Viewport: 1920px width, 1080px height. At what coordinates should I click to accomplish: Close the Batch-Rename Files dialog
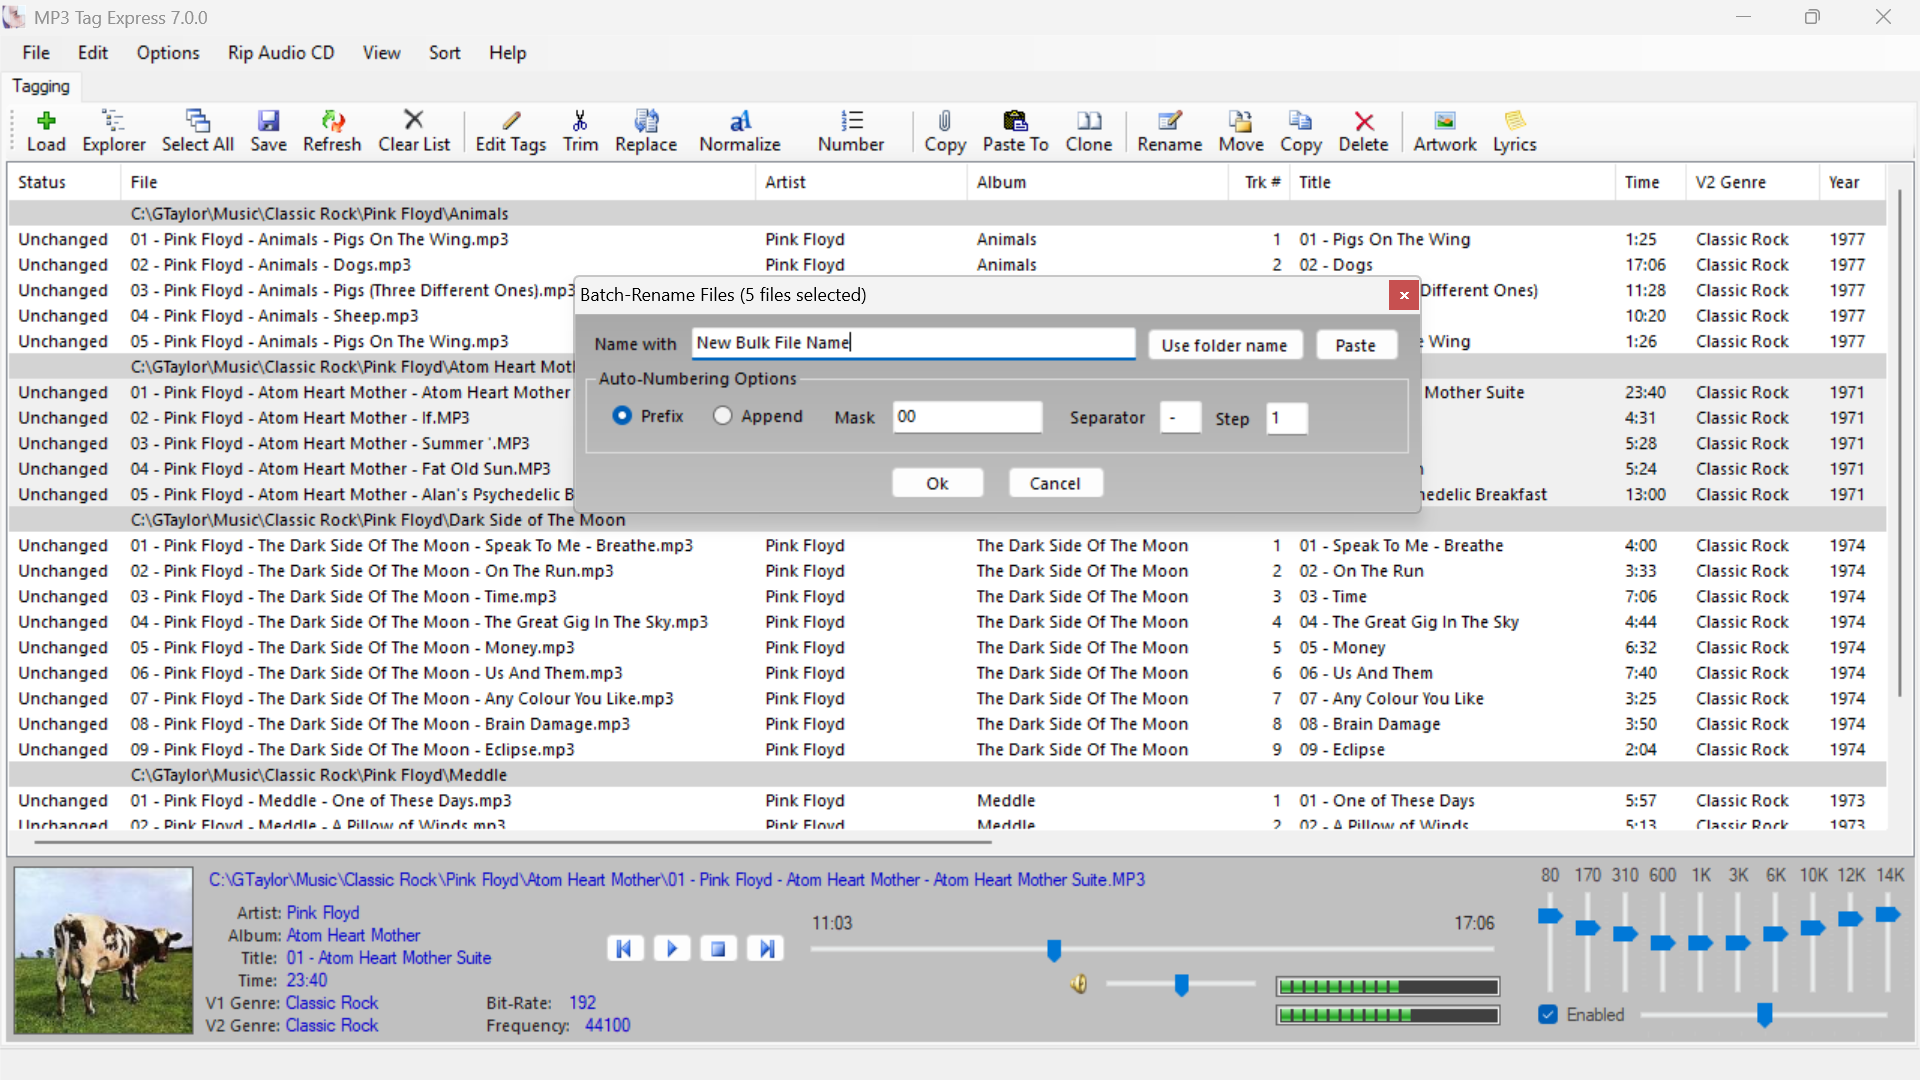point(1404,295)
